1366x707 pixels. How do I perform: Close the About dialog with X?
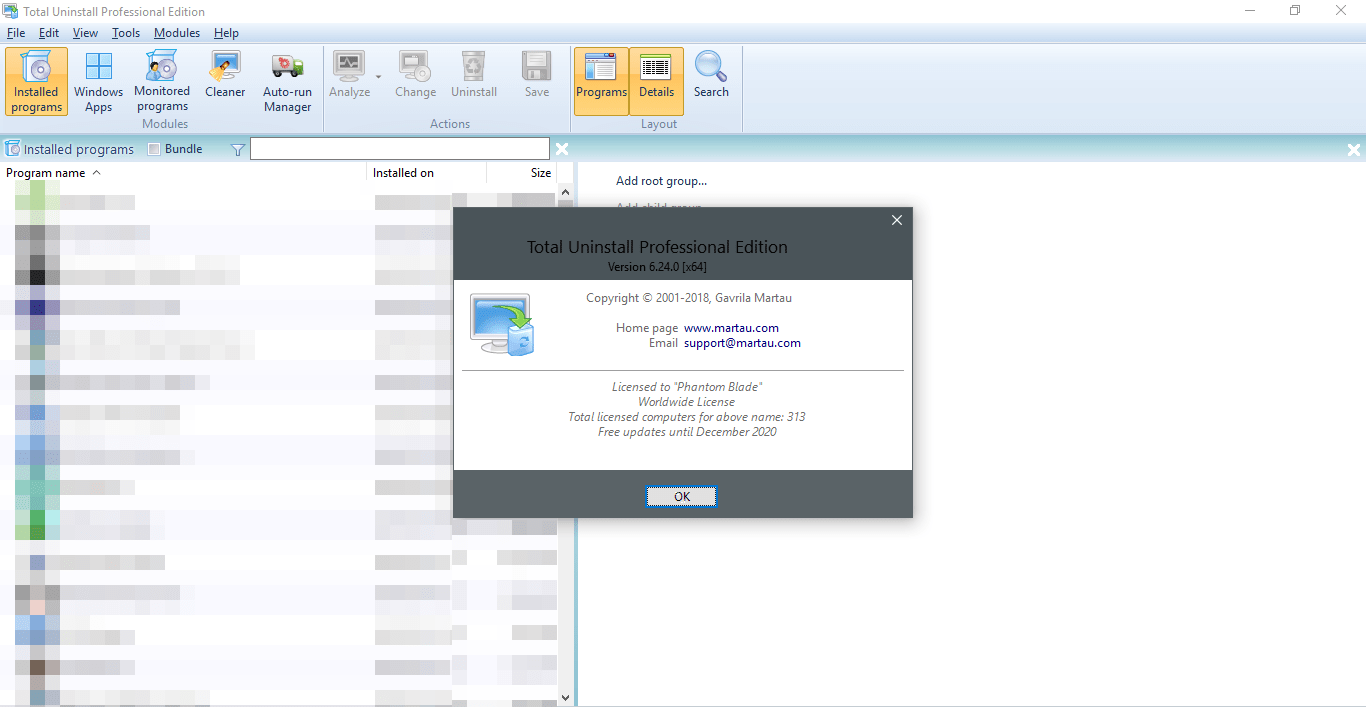[x=896, y=220]
